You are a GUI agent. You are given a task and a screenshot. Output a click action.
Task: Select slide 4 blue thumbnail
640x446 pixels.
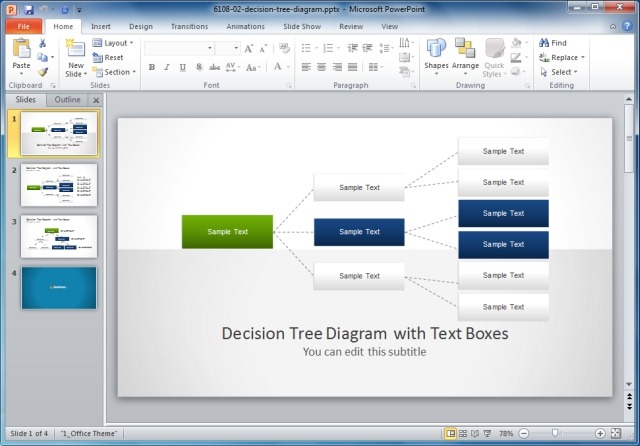[59, 288]
